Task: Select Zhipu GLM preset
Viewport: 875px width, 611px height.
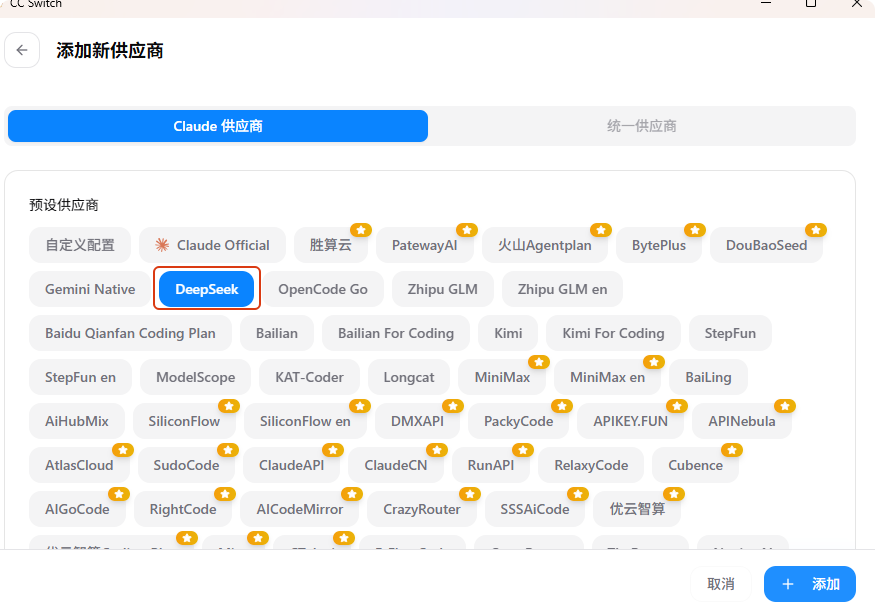Action: tap(443, 289)
